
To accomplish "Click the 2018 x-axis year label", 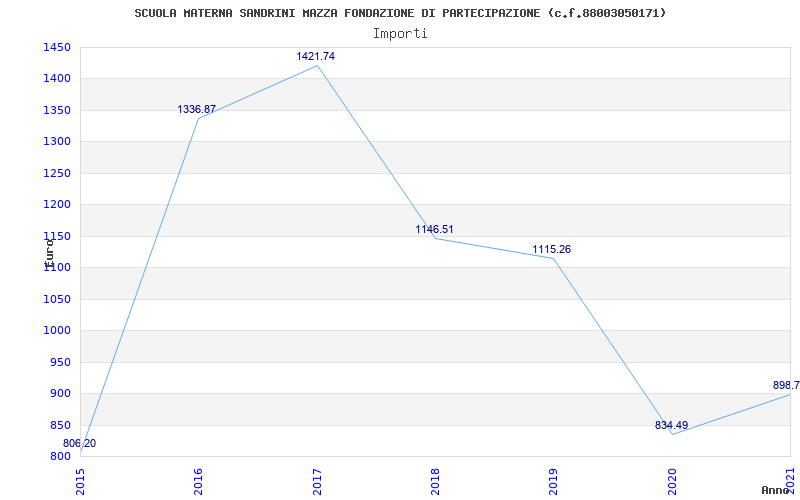I will [x=435, y=482].
